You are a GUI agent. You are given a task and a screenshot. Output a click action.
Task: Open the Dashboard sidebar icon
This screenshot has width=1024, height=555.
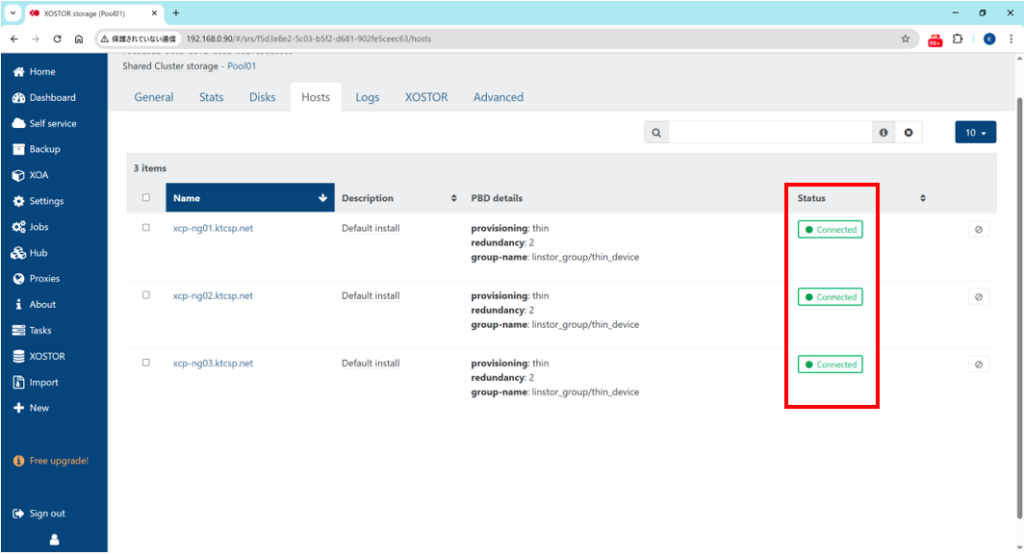coord(19,98)
